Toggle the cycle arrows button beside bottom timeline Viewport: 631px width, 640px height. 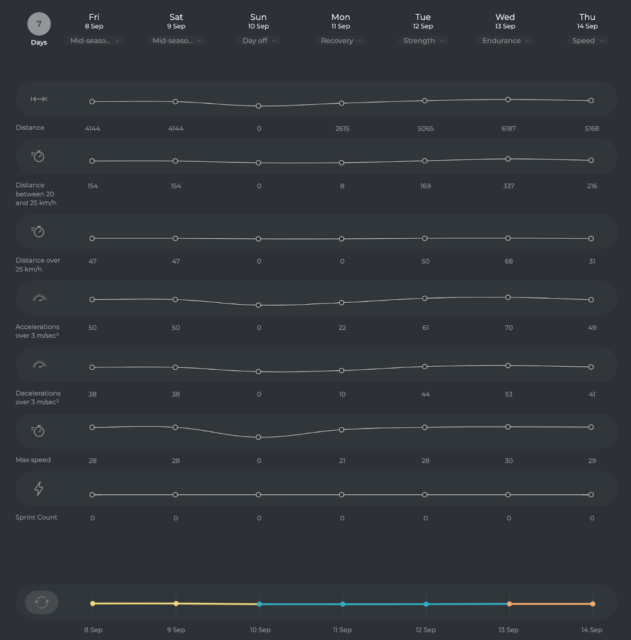pyautogui.click(x=41, y=603)
